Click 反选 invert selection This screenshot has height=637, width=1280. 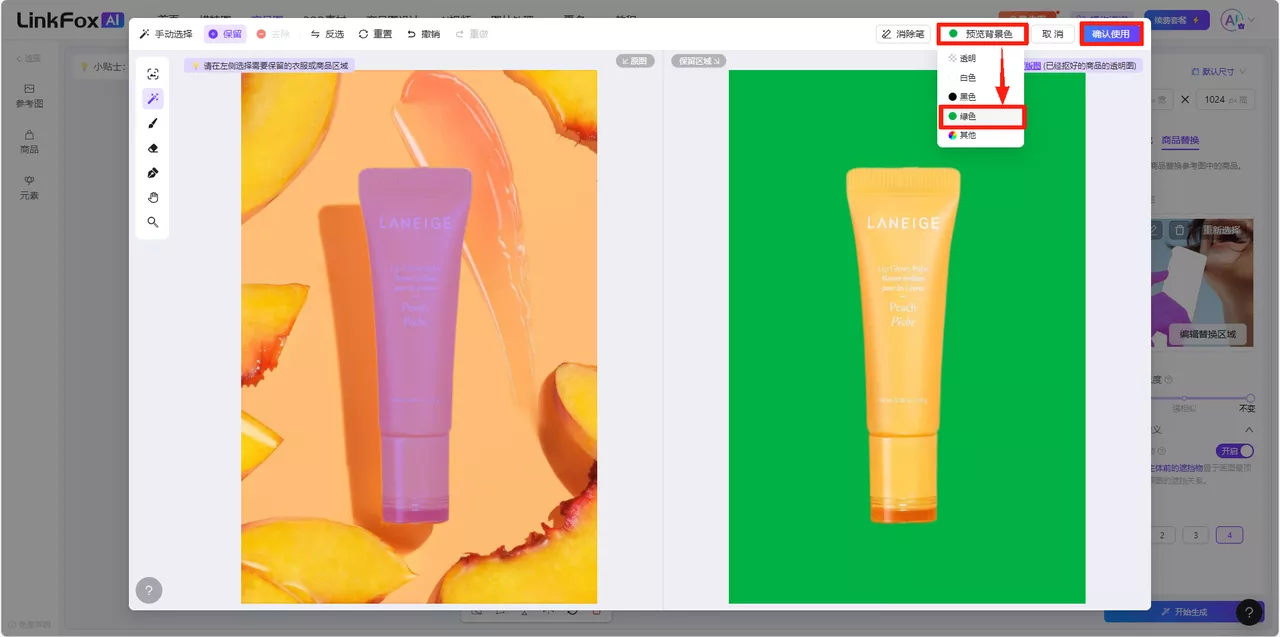[x=327, y=34]
